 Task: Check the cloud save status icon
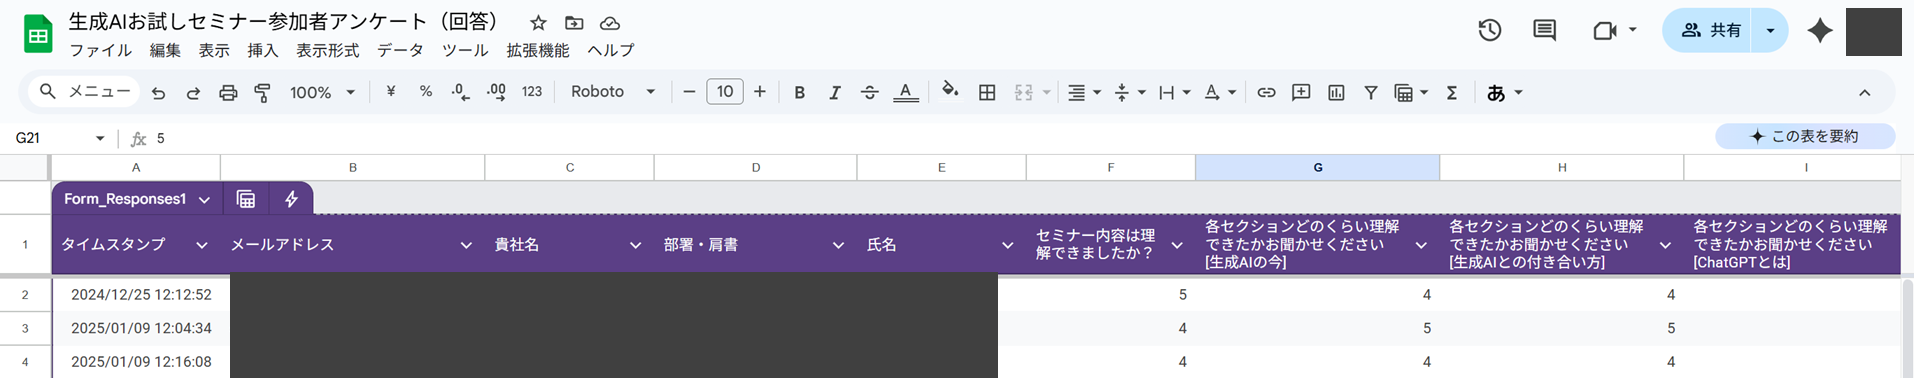click(609, 22)
